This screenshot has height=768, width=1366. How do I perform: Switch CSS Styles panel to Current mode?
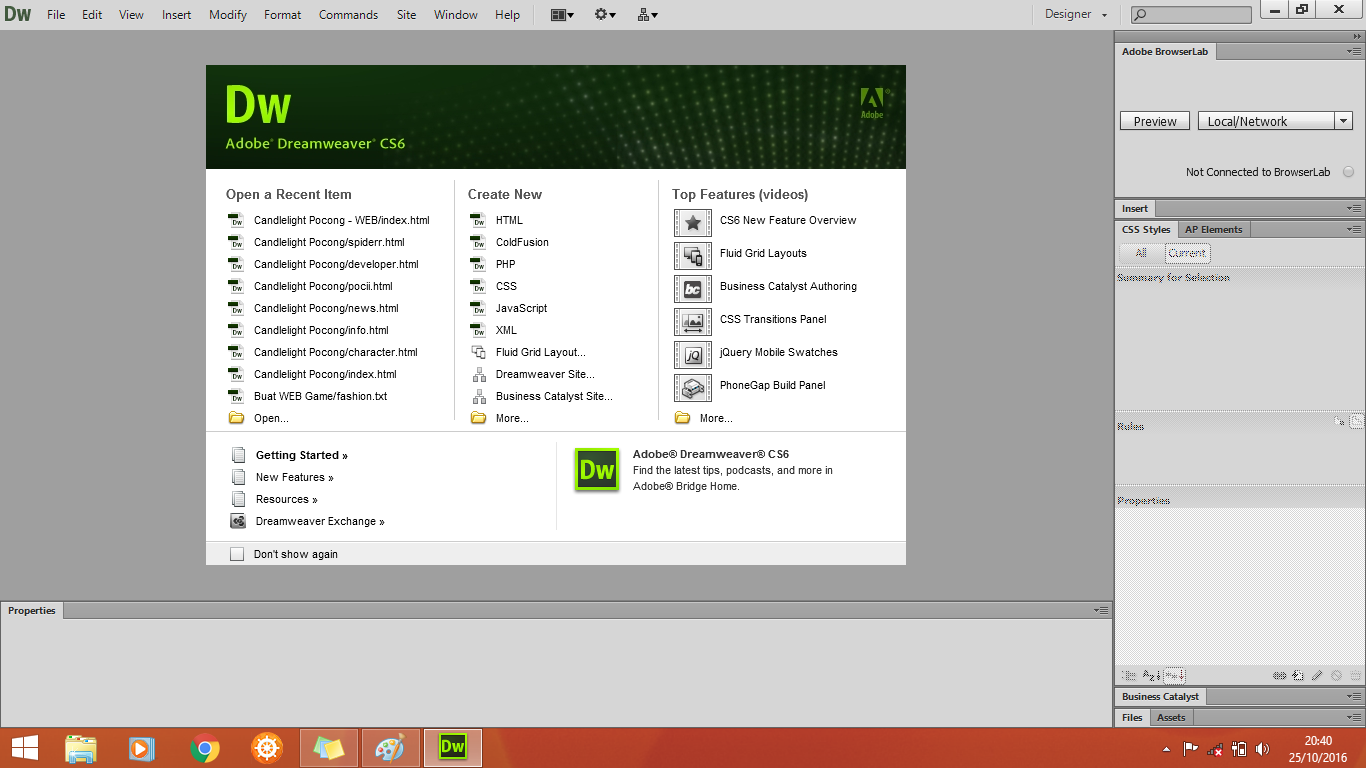(x=1187, y=253)
